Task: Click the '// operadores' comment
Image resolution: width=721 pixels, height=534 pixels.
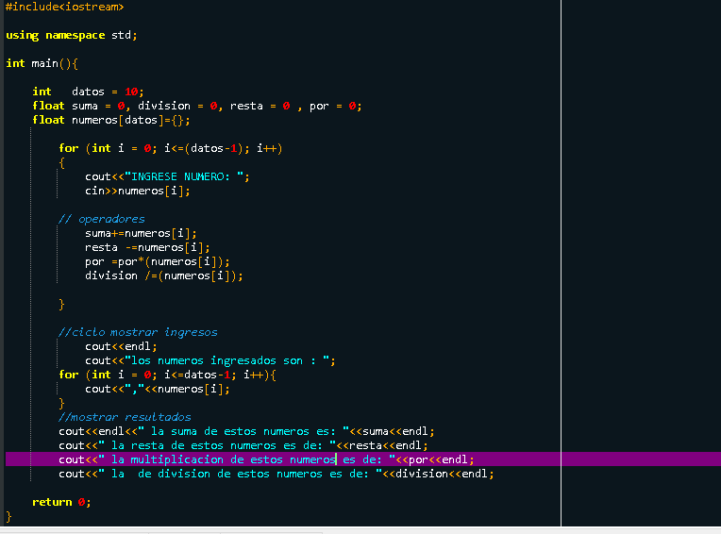Action: [102, 219]
